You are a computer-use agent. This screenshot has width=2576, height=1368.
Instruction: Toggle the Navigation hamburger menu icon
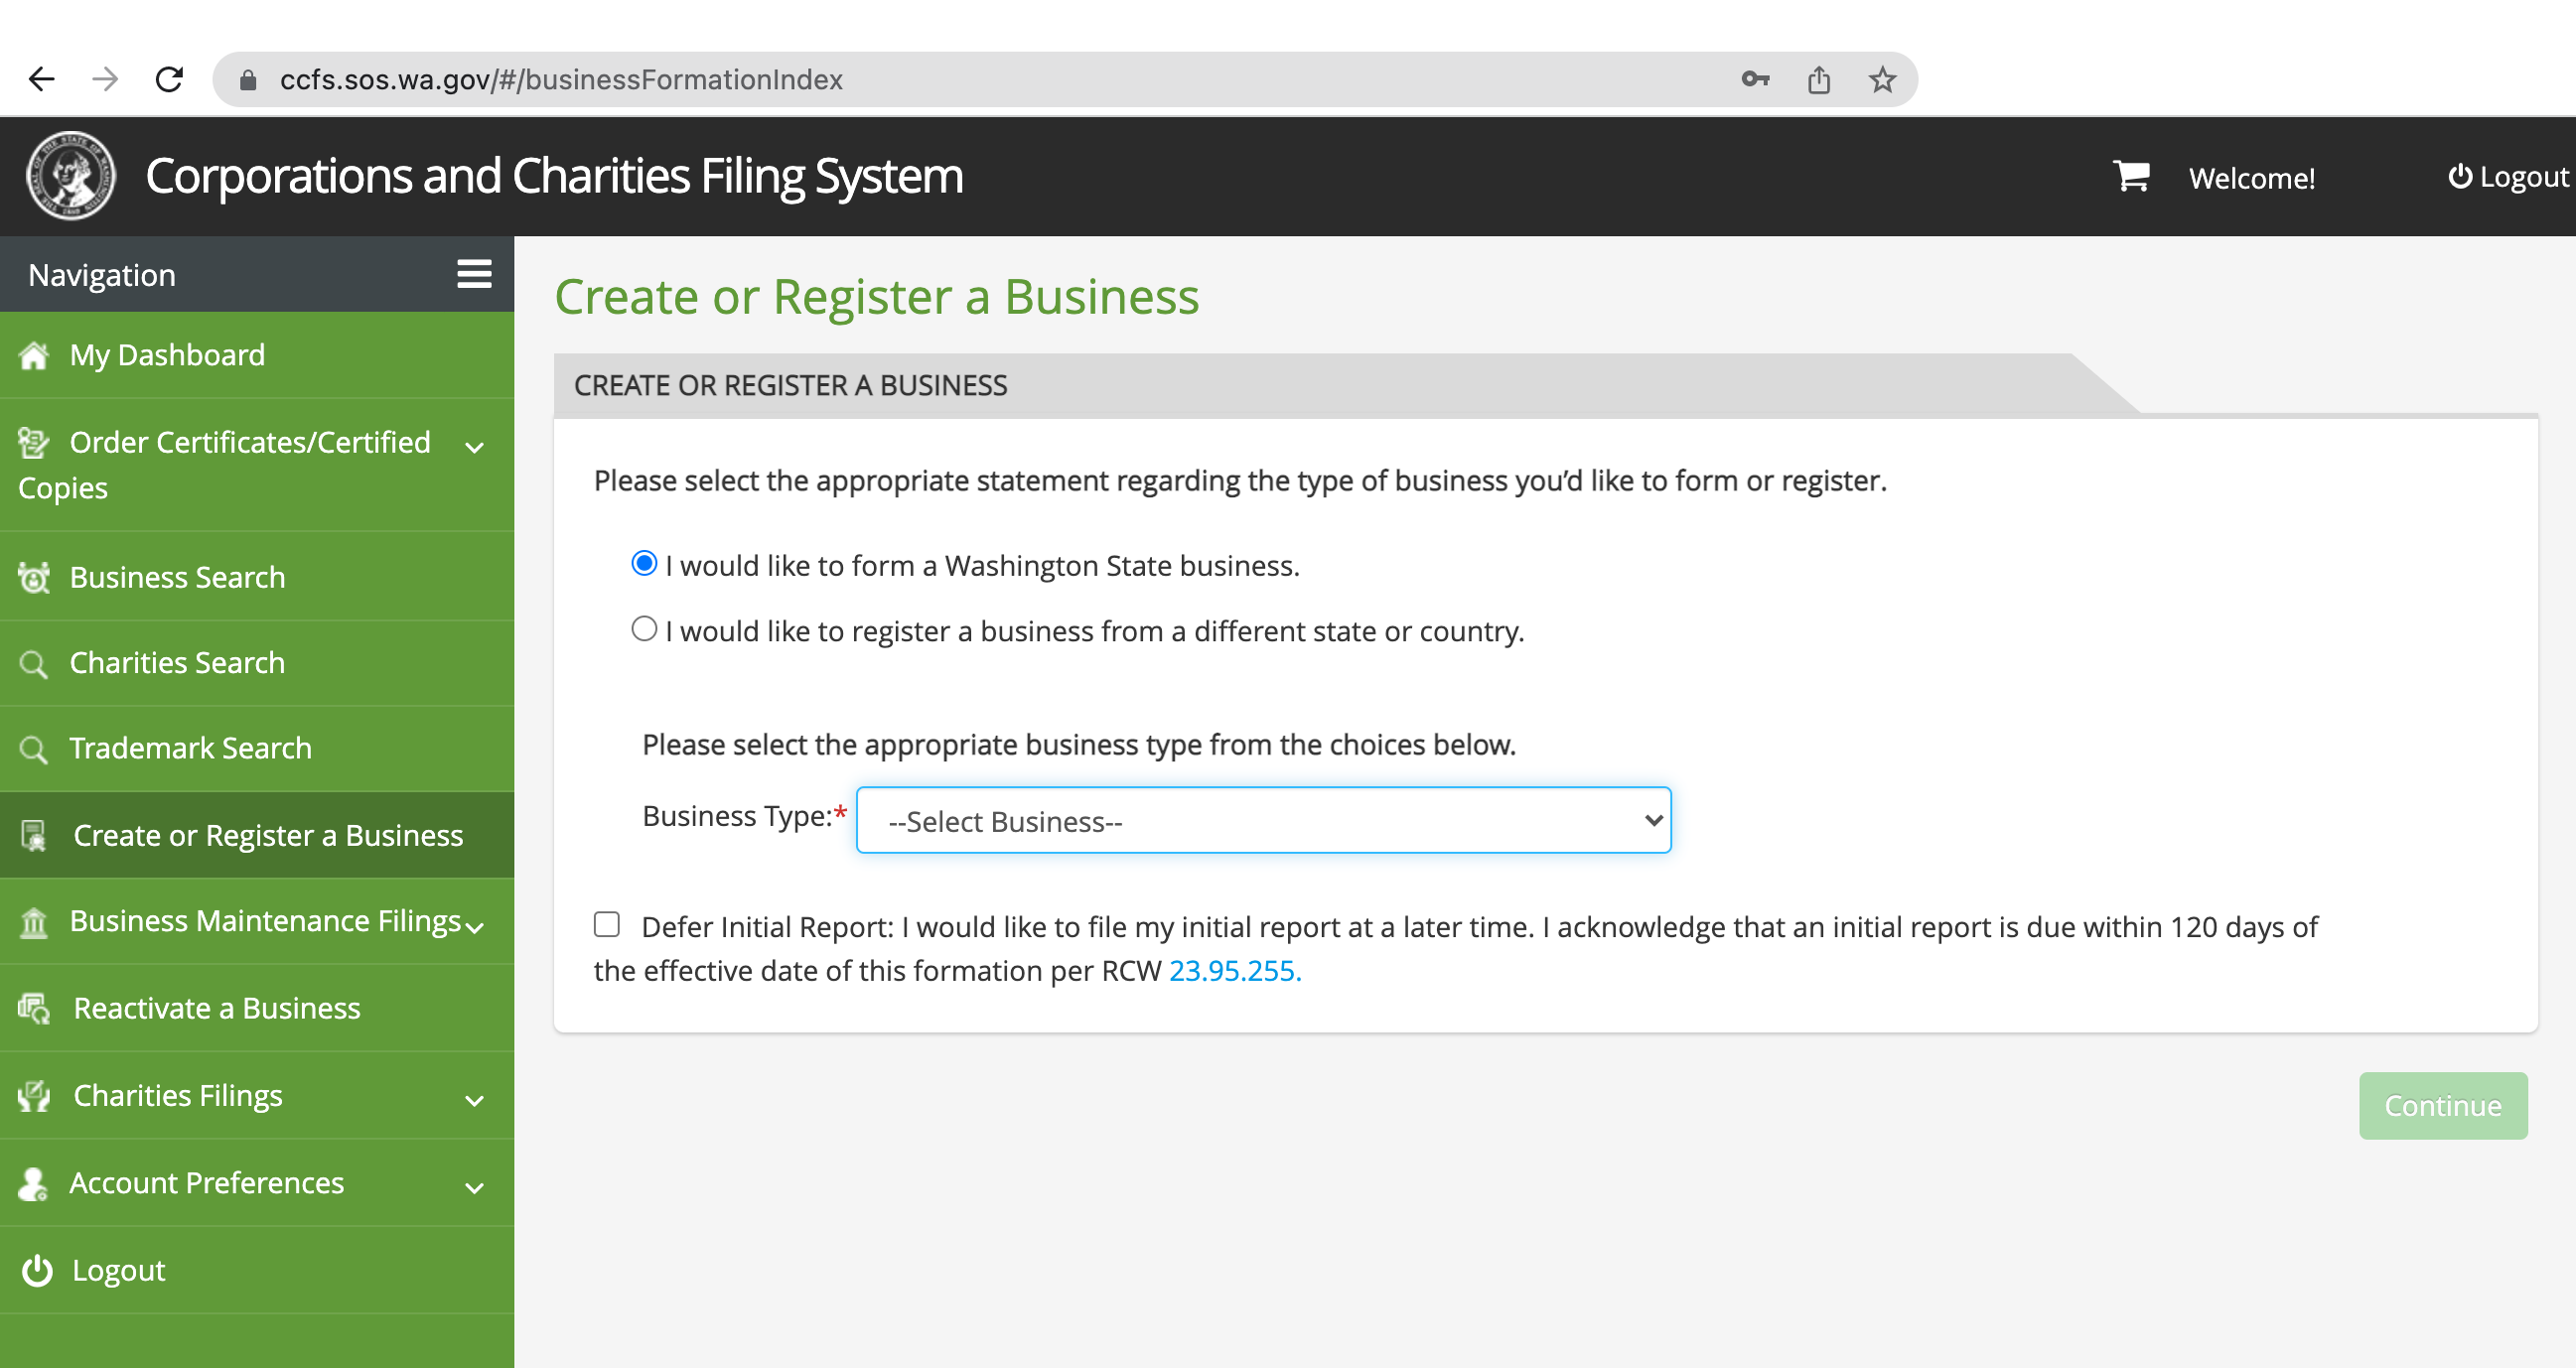click(474, 274)
